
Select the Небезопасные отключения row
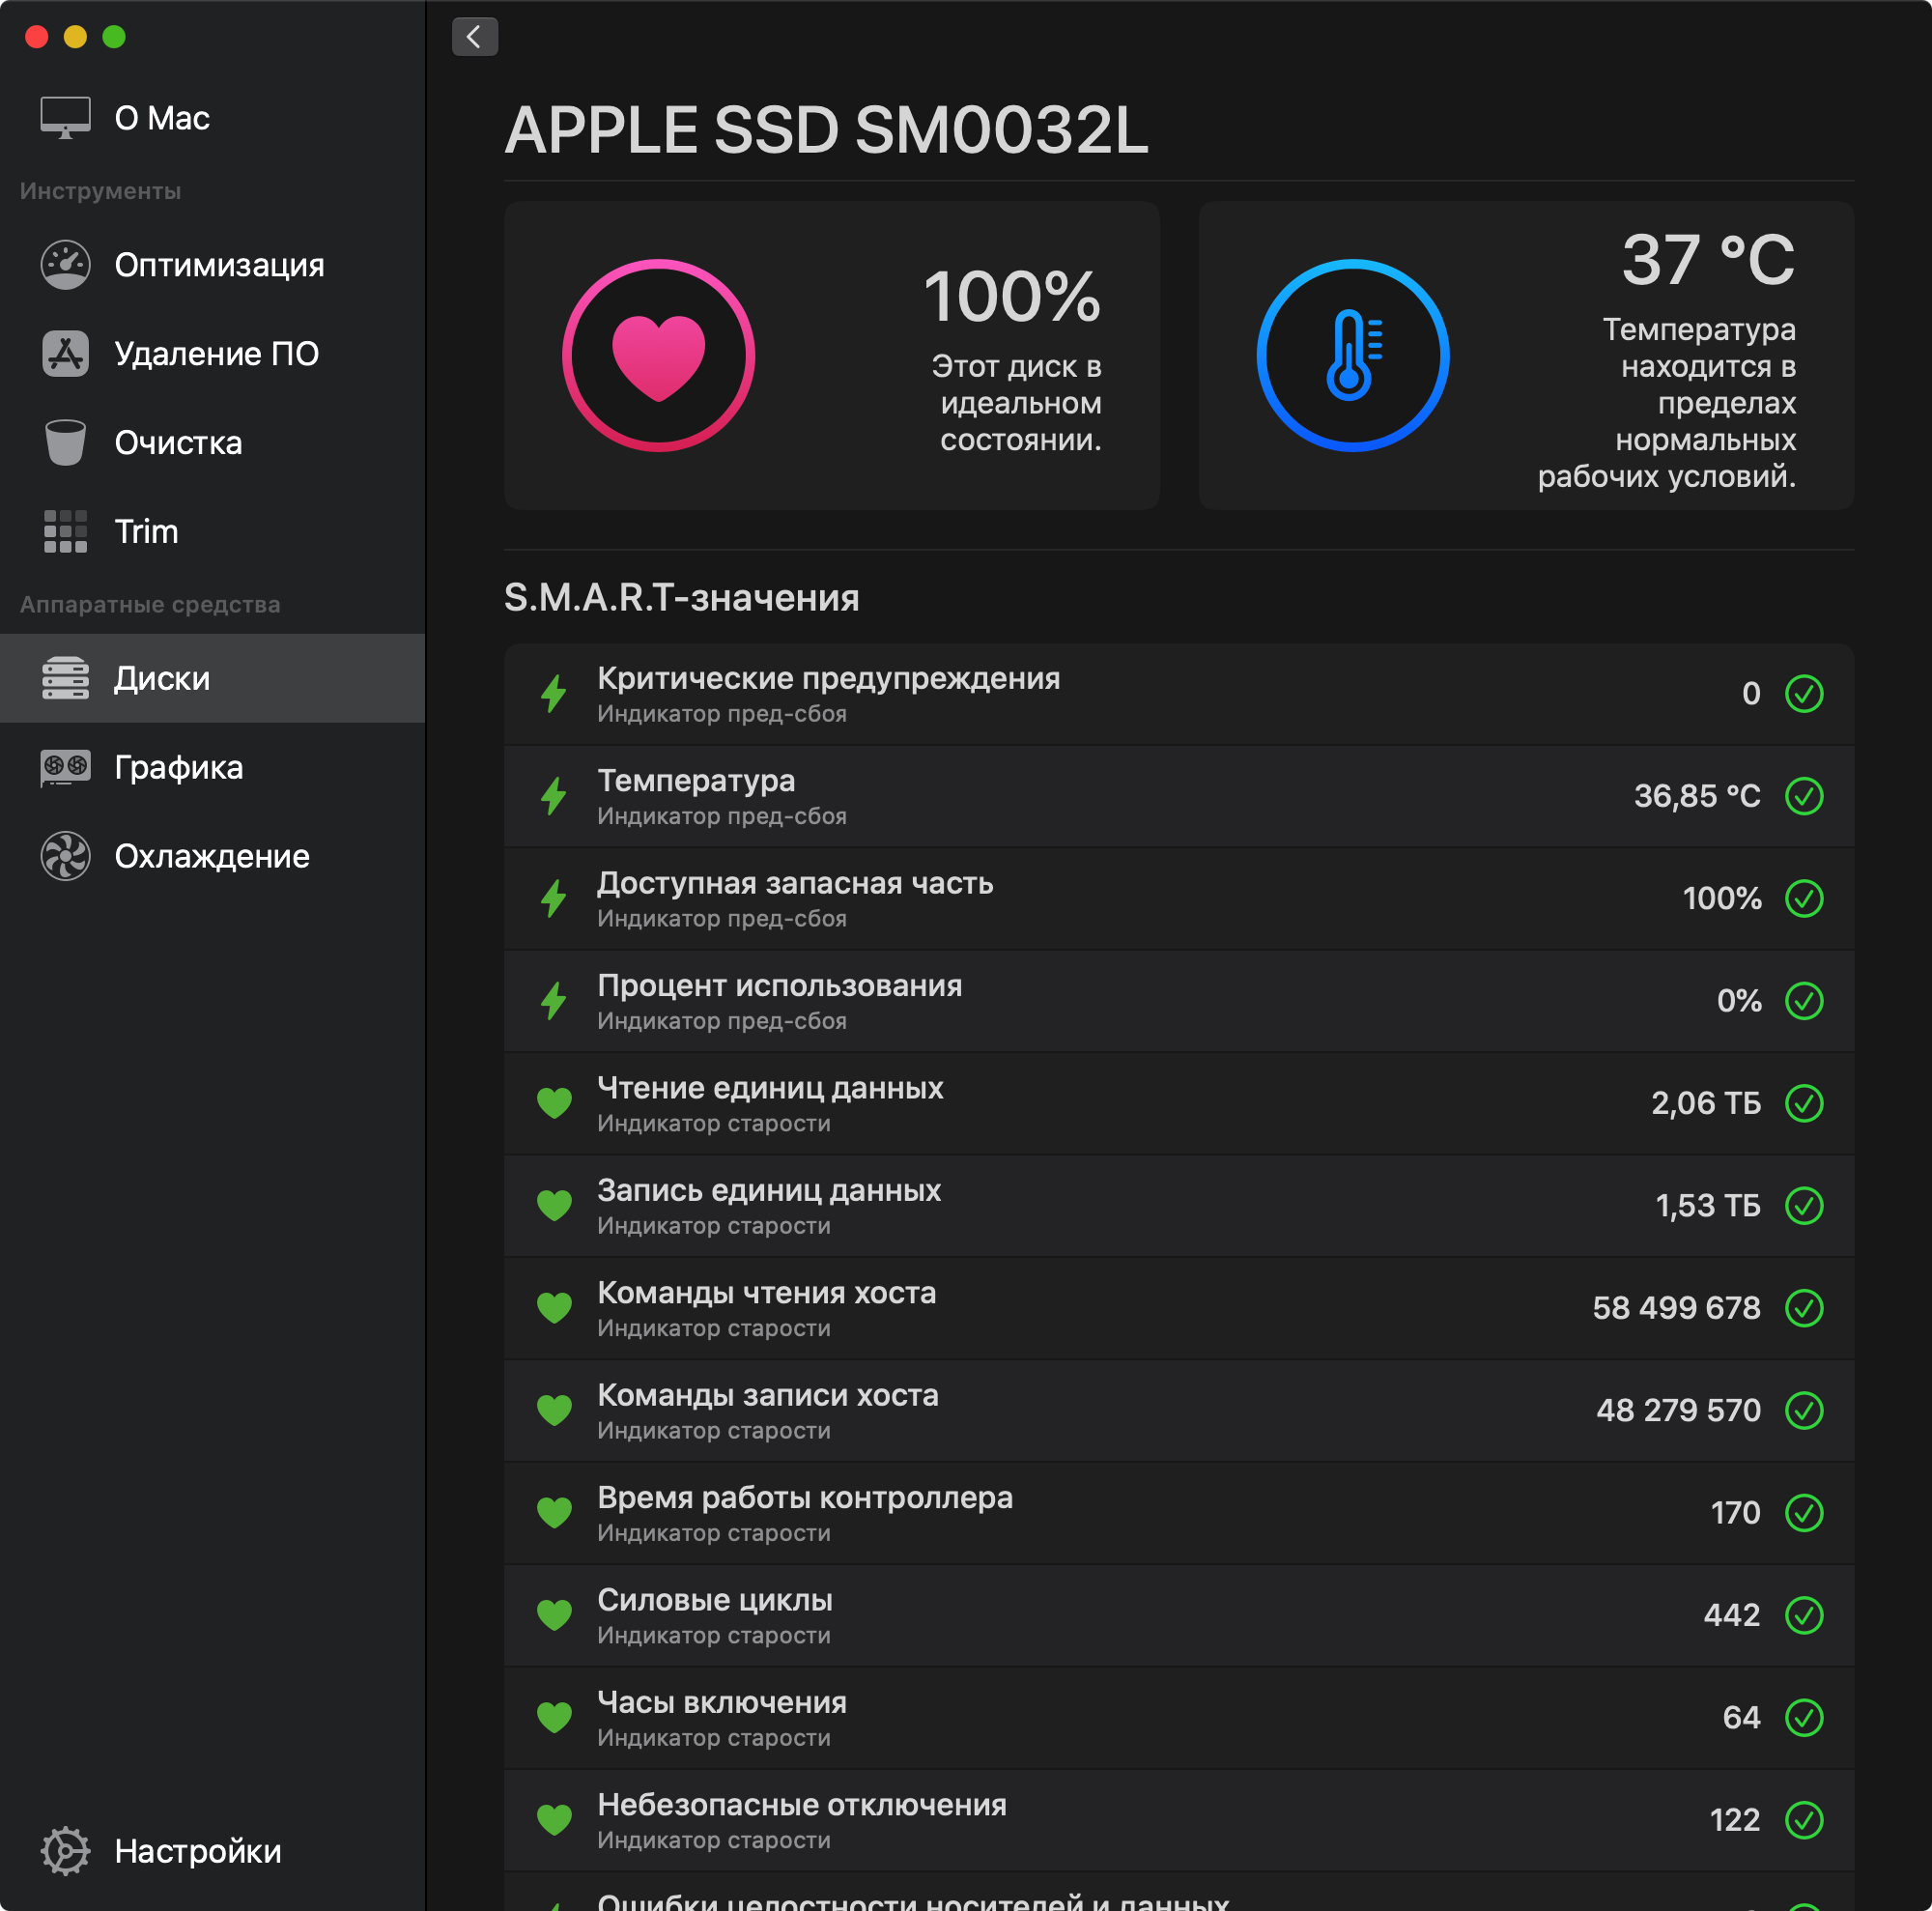1178,1820
